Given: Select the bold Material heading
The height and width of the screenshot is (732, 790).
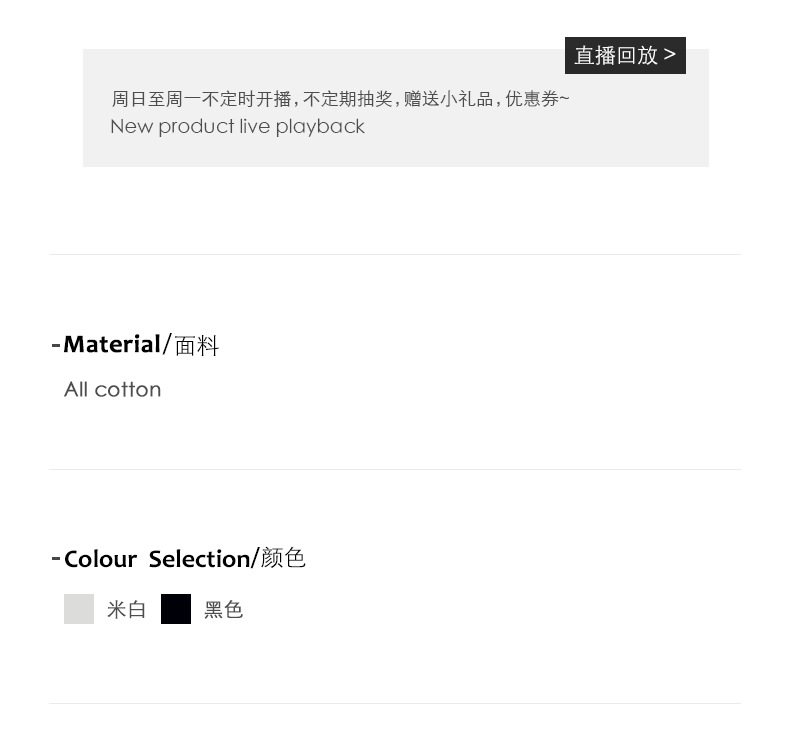Looking at the screenshot, I should 112,345.
